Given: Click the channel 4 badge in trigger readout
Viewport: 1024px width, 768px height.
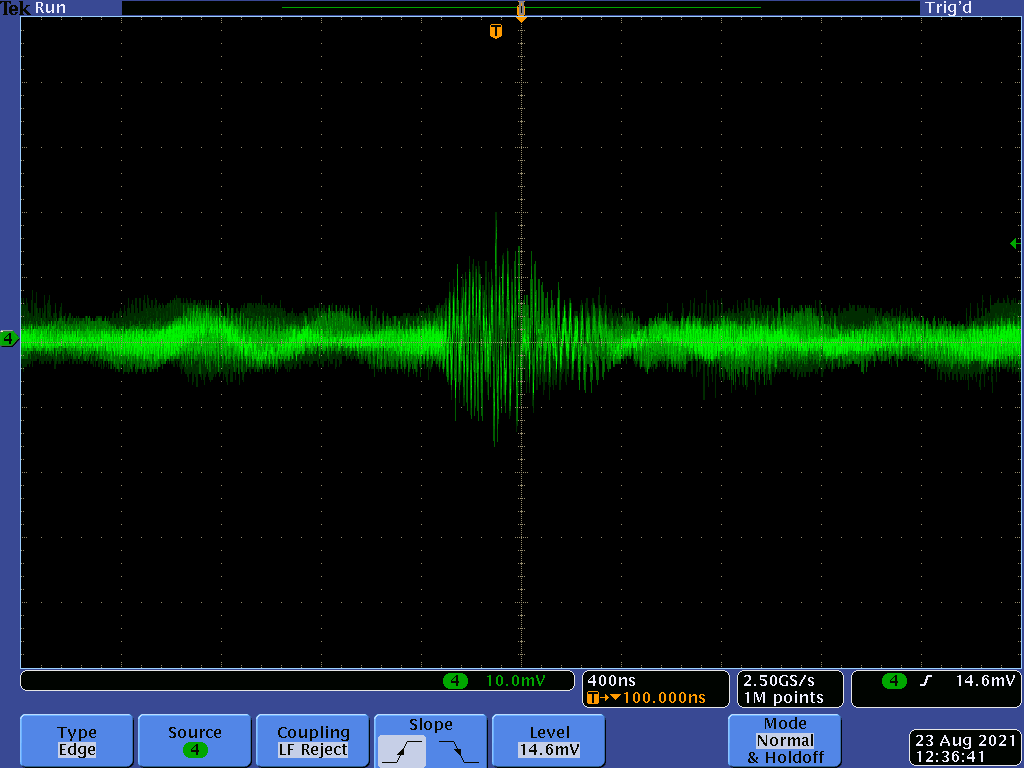Looking at the screenshot, I should click(894, 681).
